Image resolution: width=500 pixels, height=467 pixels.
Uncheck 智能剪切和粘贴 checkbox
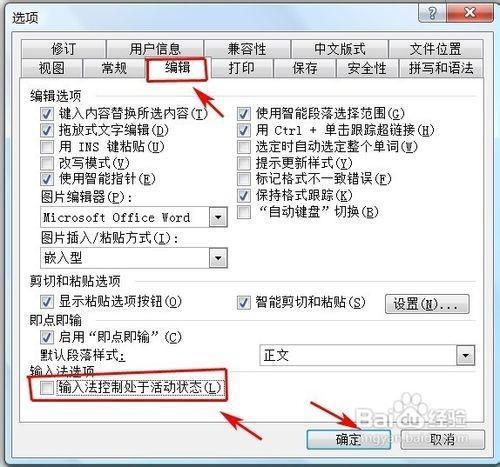(244, 303)
